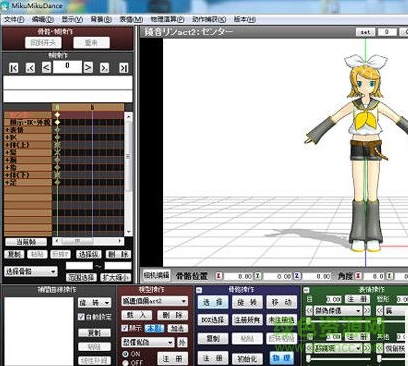Click the 删除 button in model panel
Image resolution: width=408 pixels, height=366 pixels.
click(173, 315)
